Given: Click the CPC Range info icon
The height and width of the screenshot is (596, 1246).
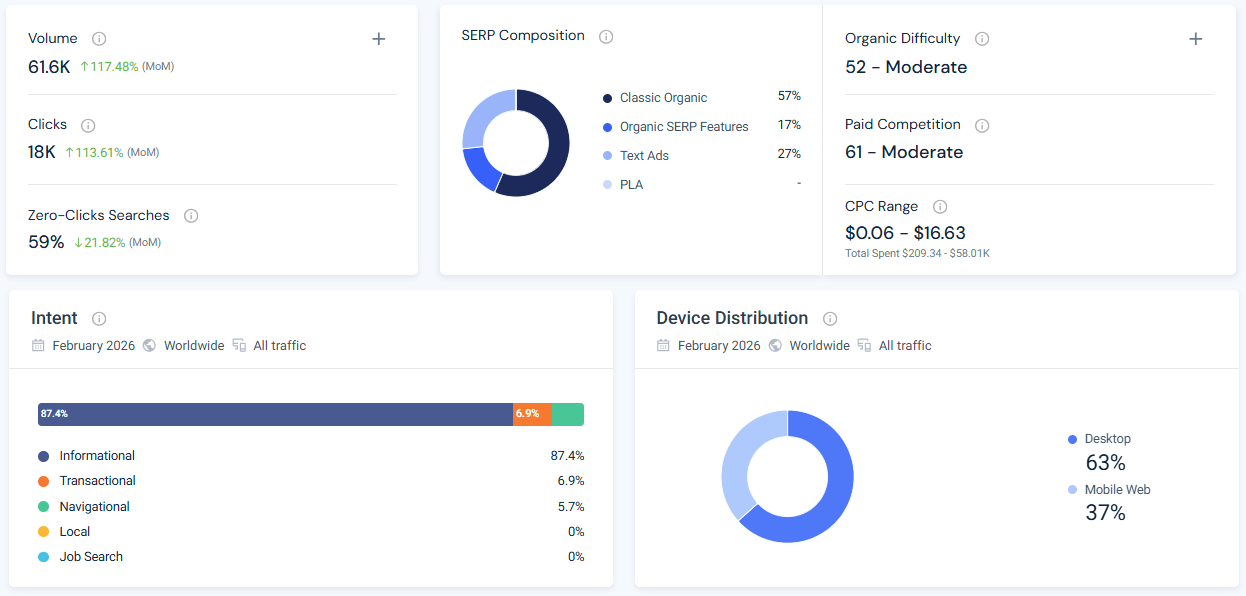Looking at the screenshot, I should click(940, 207).
